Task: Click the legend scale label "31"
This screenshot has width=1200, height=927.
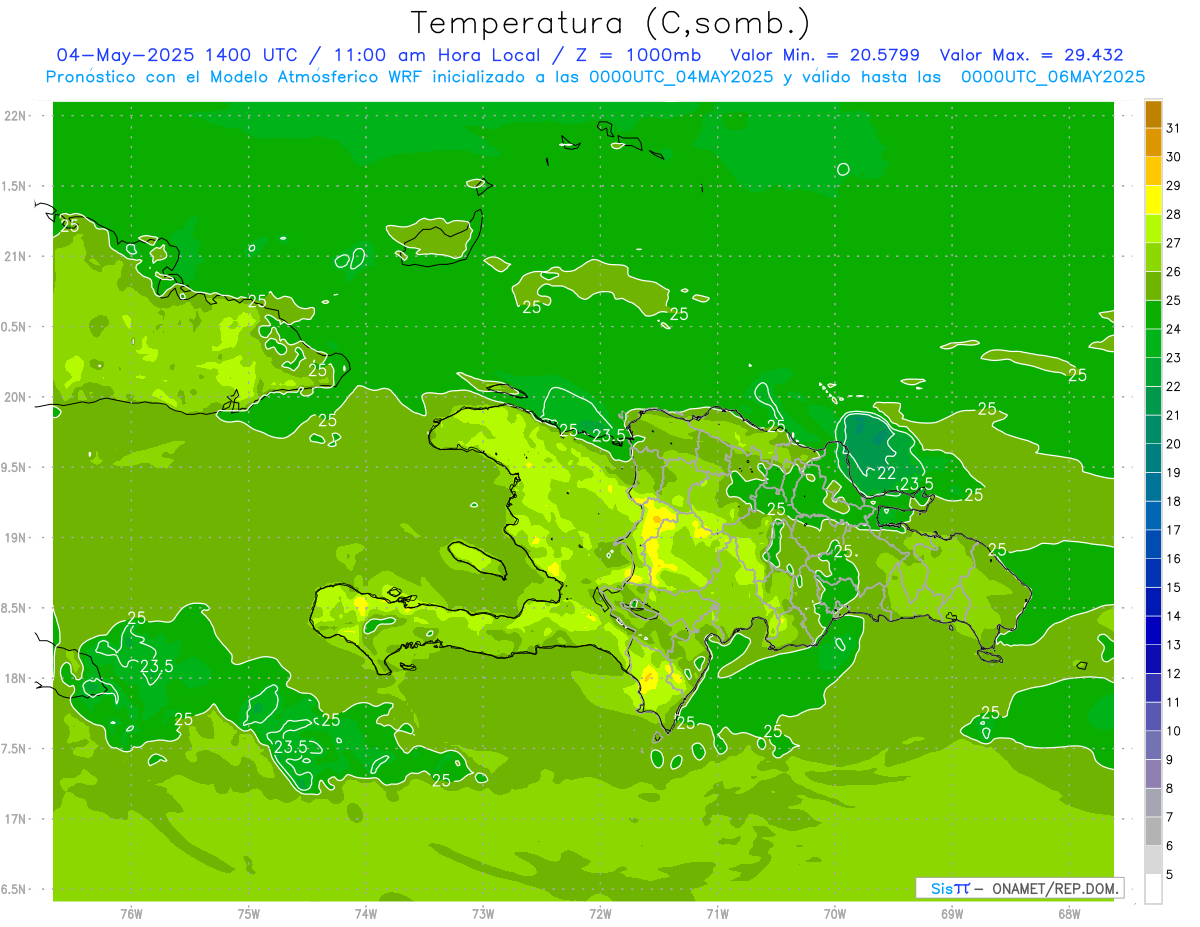Action: [x=1174, y=127]
